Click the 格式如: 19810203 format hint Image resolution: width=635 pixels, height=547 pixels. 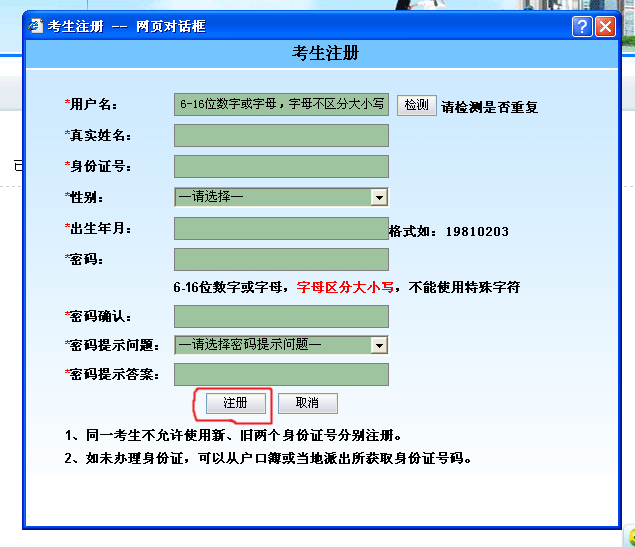point(449,232)
